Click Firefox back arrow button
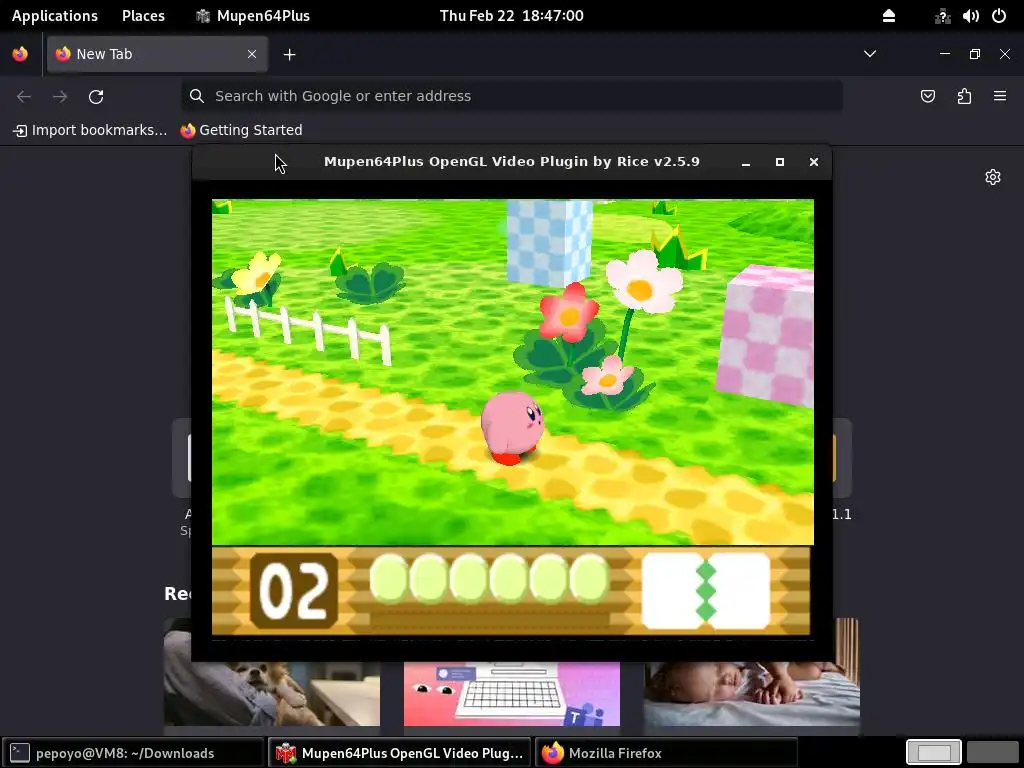Viewport: 1024px width, 768px height. (24, 97)
